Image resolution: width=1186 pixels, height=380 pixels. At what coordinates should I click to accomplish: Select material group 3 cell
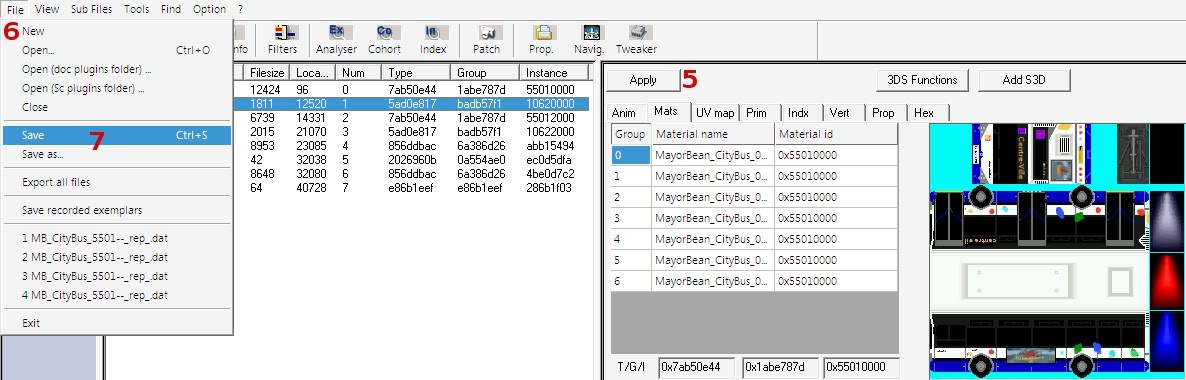click(631, 218)
